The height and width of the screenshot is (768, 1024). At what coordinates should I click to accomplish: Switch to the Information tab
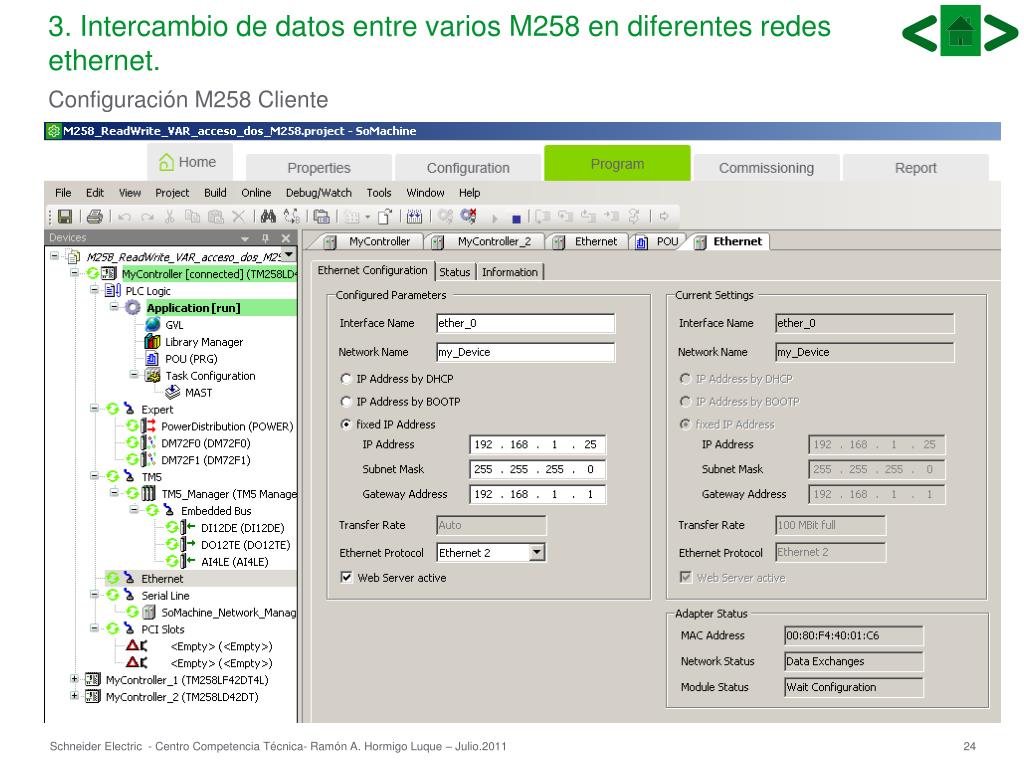[510, 272]
